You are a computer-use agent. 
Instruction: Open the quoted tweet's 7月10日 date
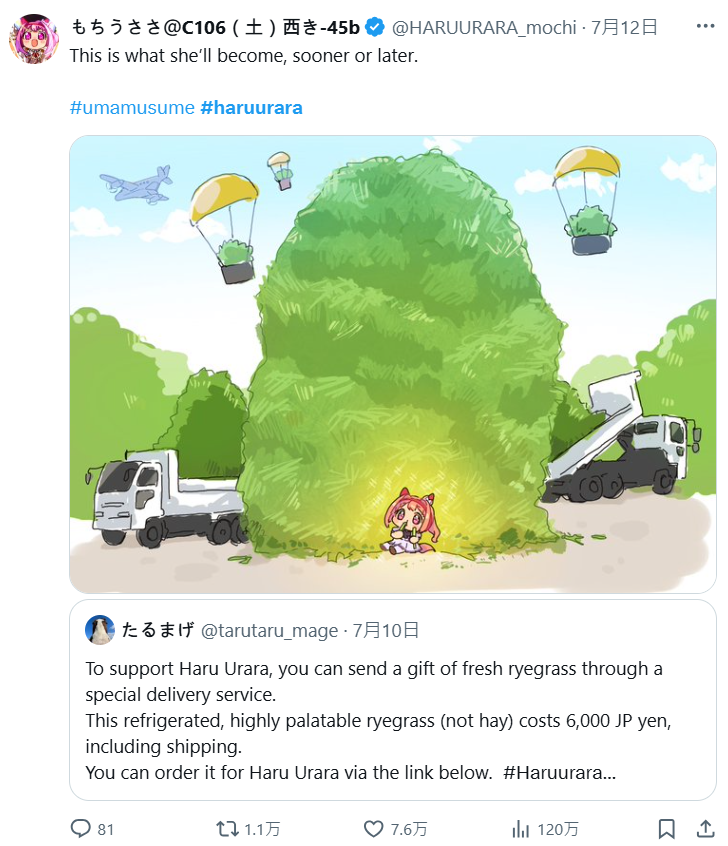point(386,630)
